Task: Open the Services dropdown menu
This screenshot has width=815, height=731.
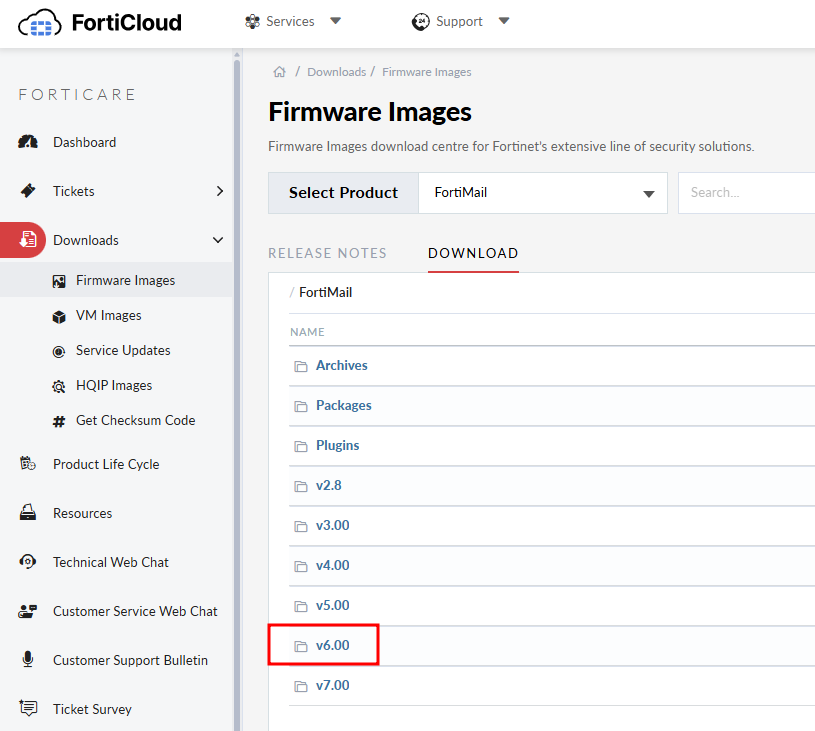Action: tap(294, 21)
